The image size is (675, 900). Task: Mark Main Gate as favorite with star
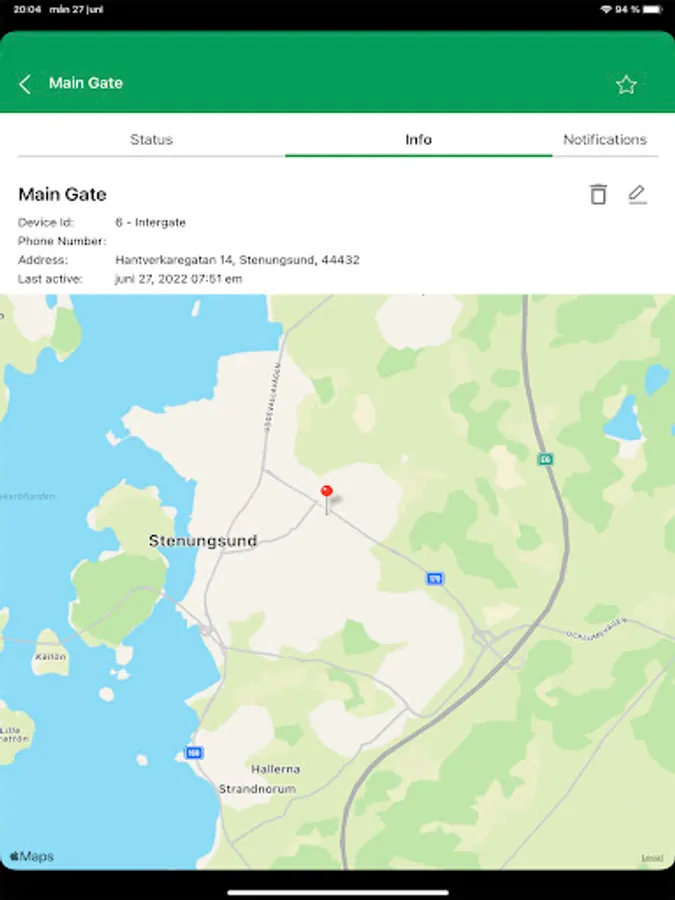tap(626, 84)
